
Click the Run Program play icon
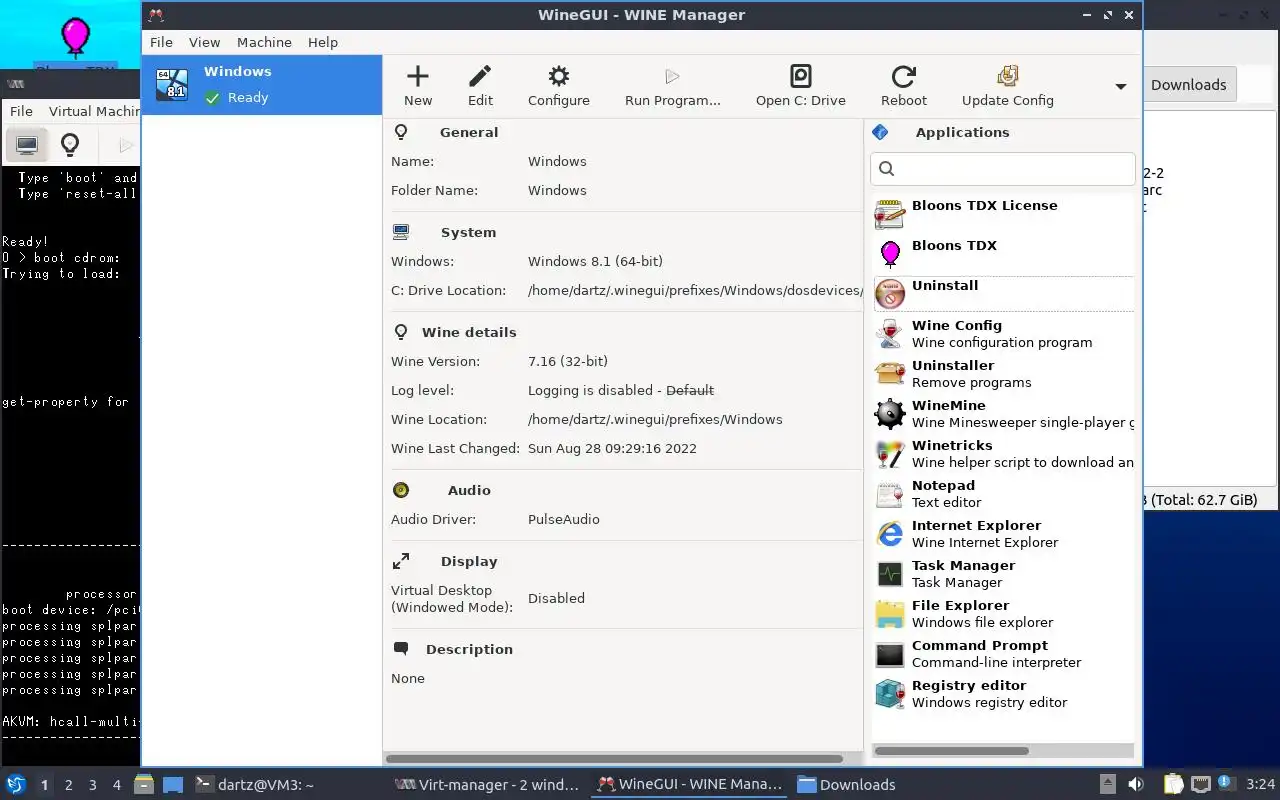672,76
